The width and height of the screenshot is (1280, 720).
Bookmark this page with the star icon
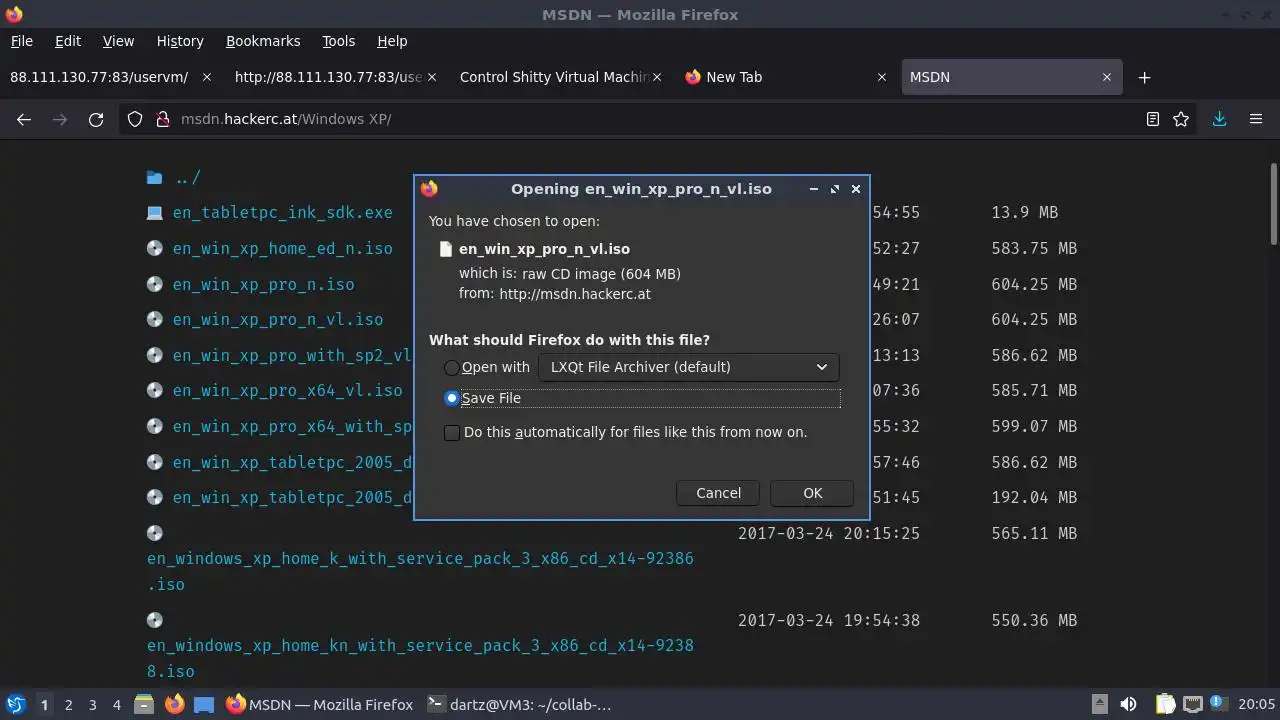[1181, 119]
